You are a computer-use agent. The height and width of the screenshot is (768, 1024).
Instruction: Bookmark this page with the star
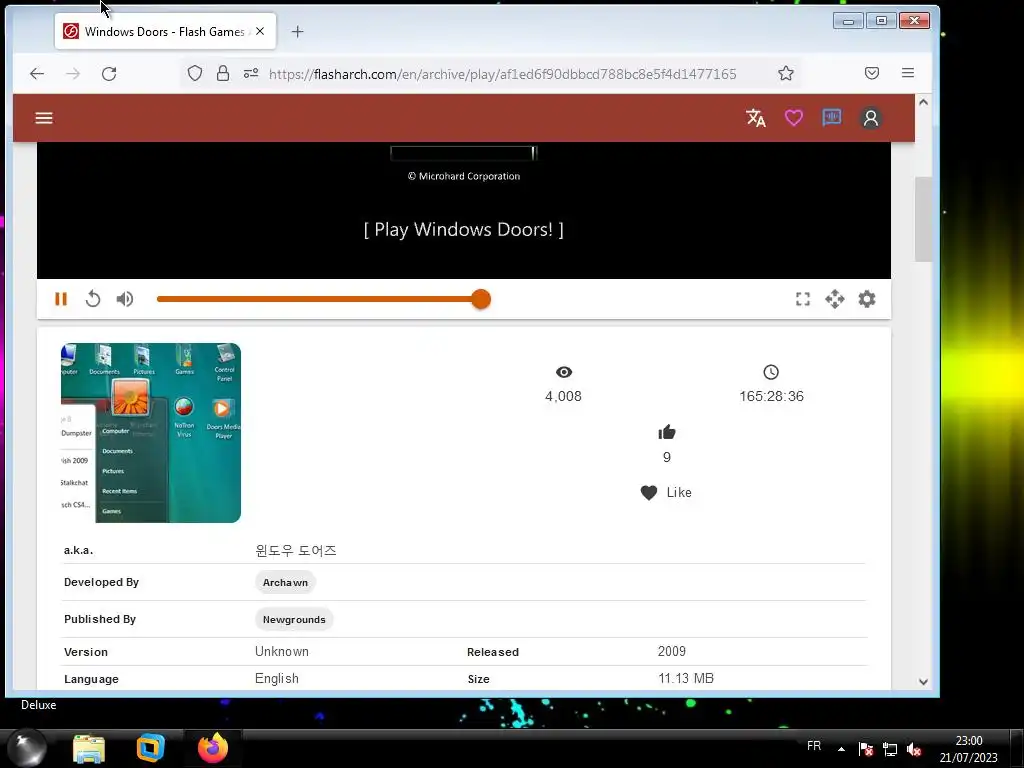tap(786, 73)
